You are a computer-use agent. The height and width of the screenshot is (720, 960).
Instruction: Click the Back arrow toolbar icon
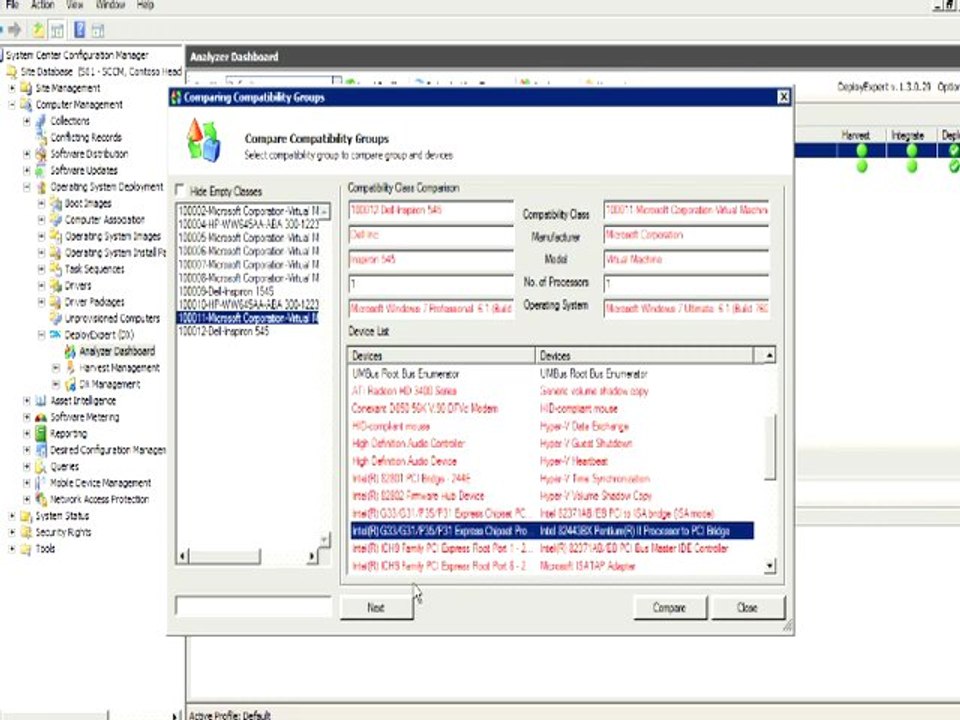tap(2, 29)
